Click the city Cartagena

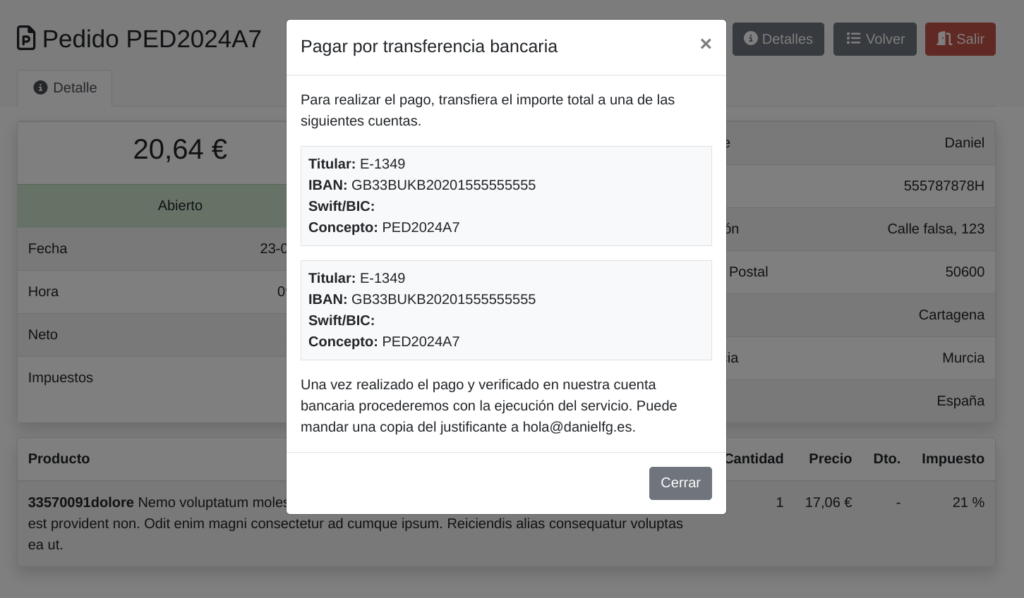point(951,315)
